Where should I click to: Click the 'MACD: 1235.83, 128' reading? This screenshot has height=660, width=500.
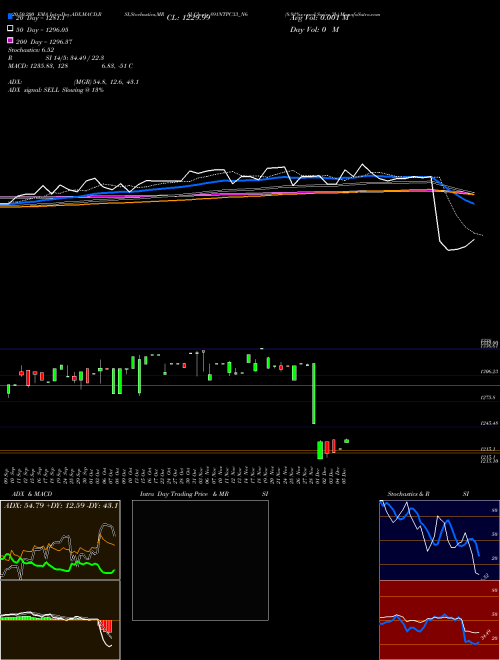pos(38,66)
